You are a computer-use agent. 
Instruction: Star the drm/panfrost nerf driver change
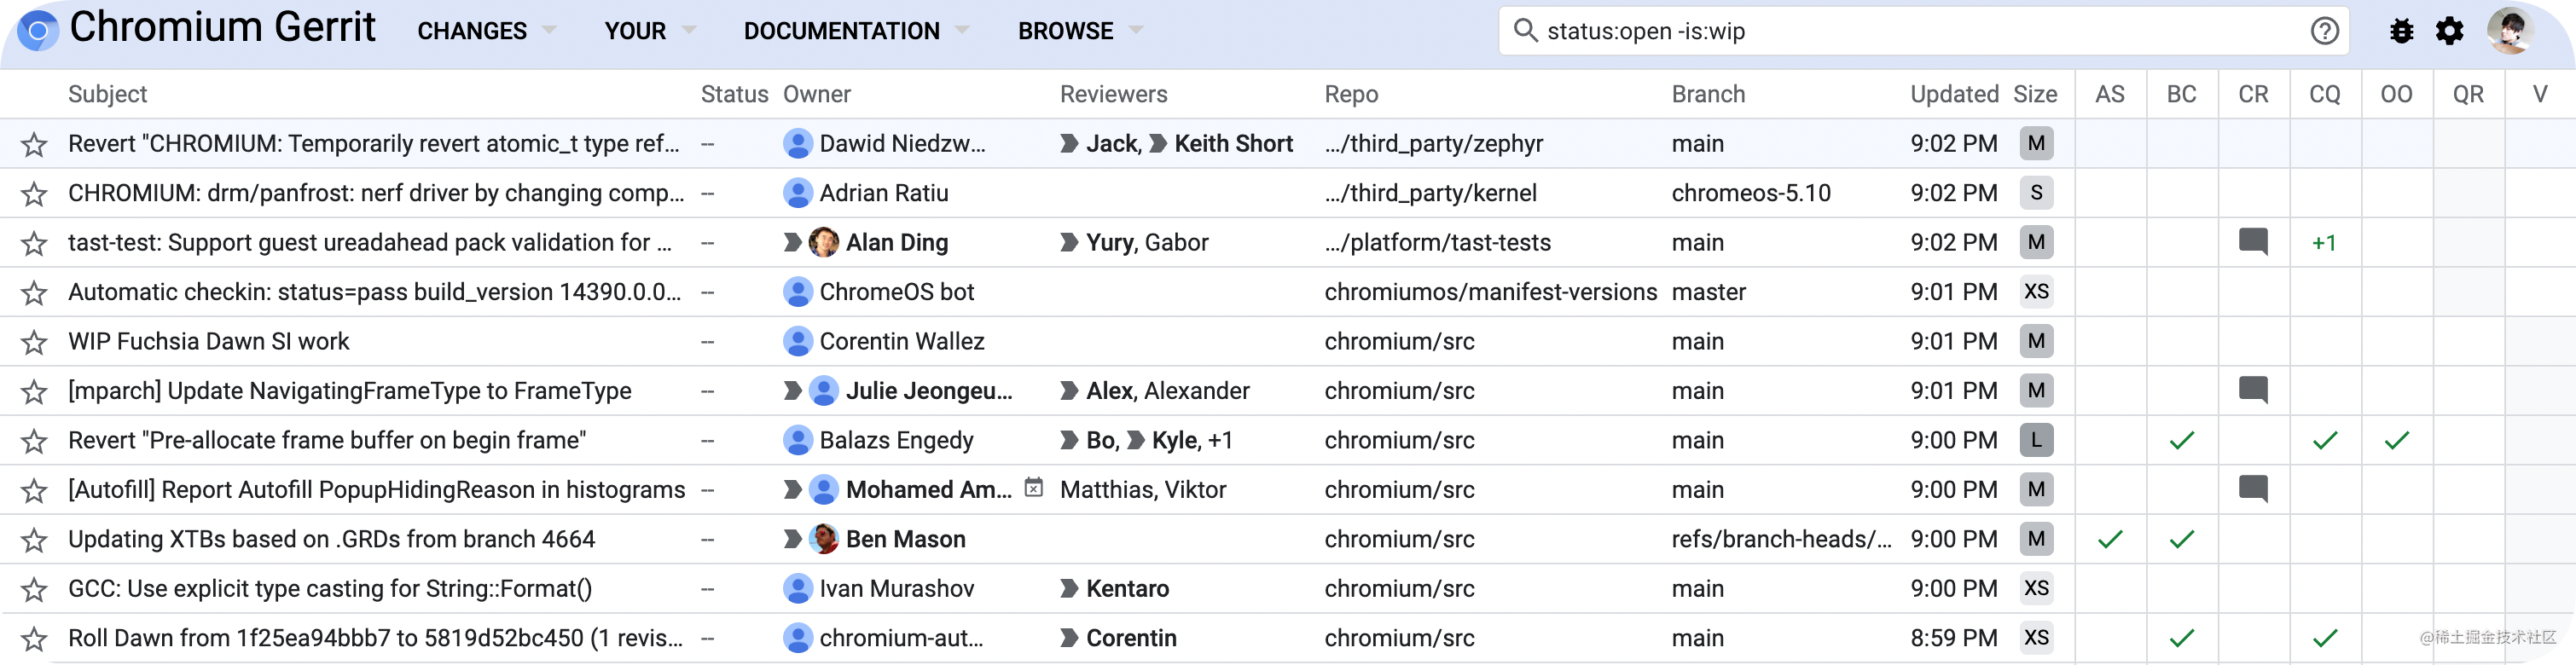[x=34, y=194]
